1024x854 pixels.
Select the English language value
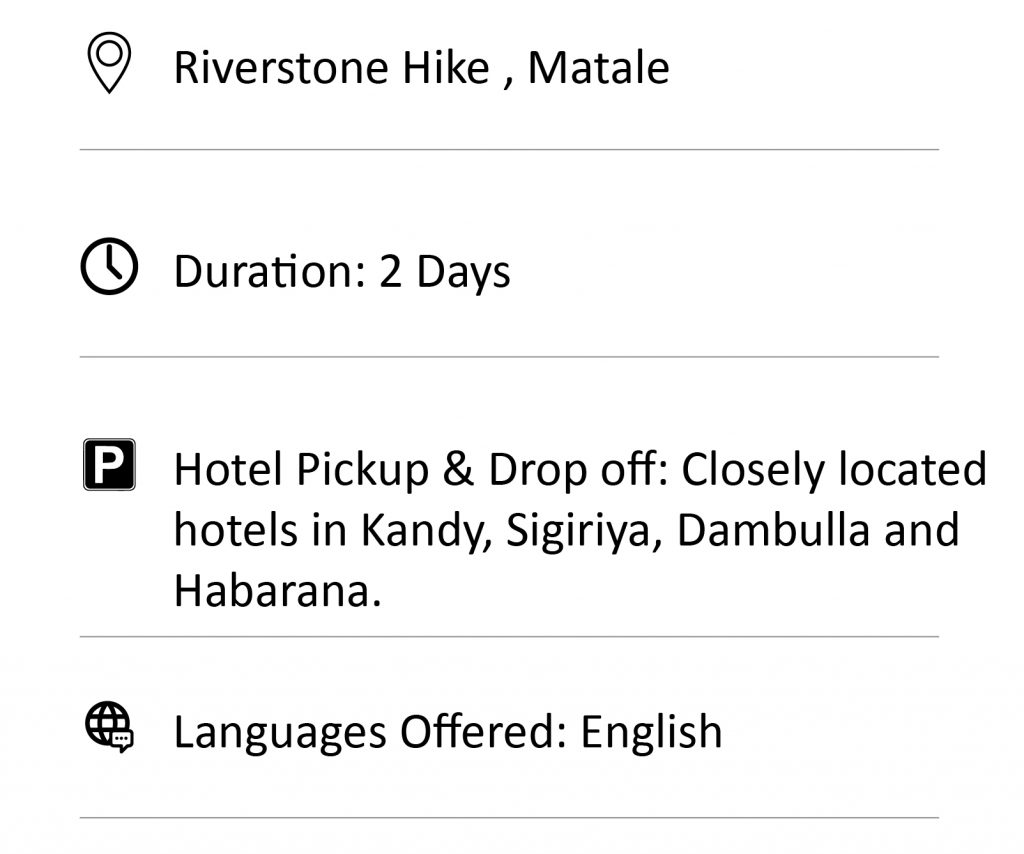[x=651, y=732]
